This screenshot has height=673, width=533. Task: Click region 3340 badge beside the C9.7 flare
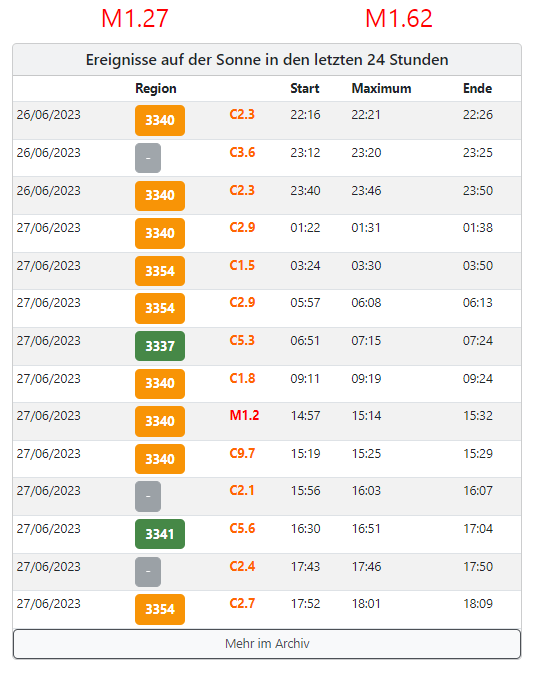pyautogui.click(x=160, y=459)
